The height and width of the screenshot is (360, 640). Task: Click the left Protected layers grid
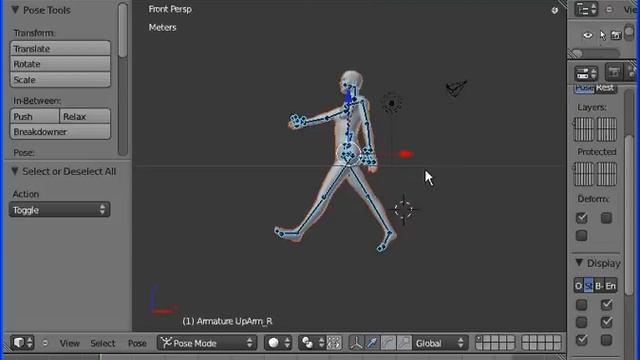(x=584, y=173)
